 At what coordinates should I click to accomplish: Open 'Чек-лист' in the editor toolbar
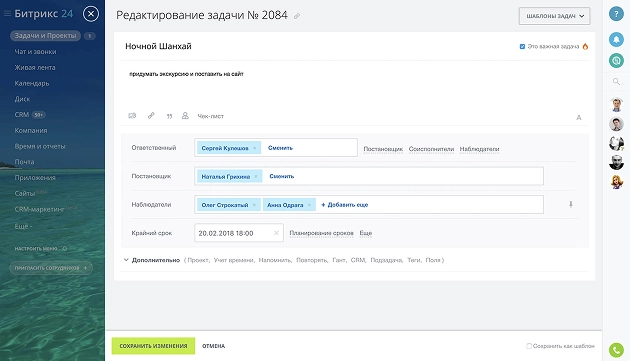(211, 116)
